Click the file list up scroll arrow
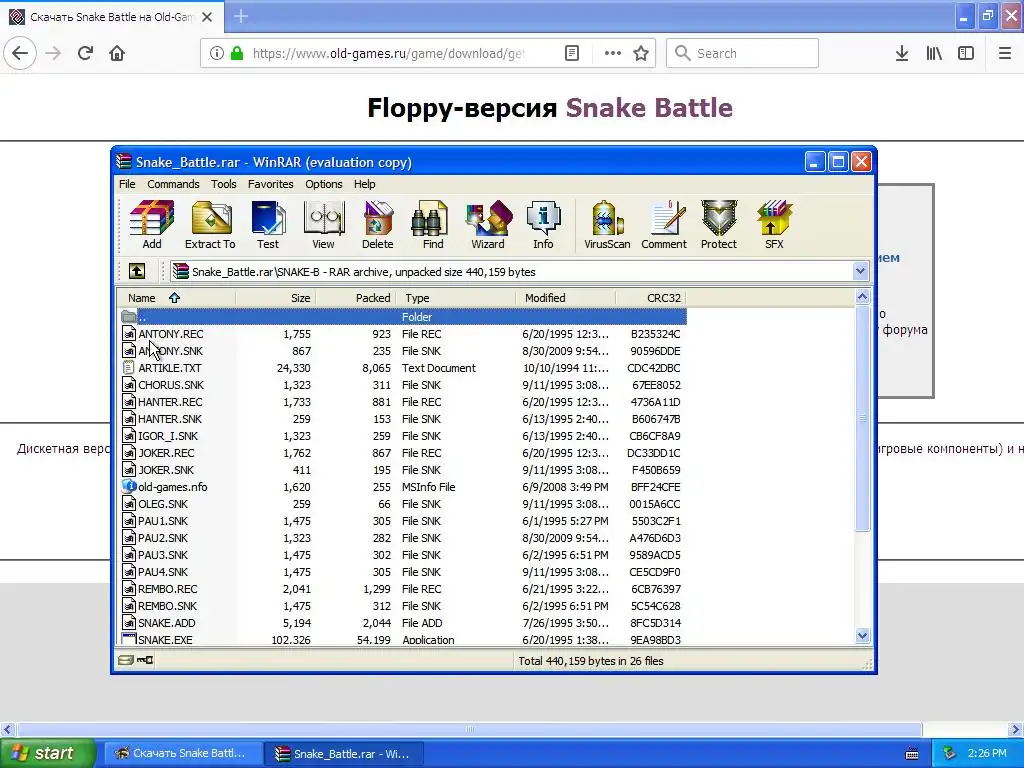The width and height of the screenshot is (1024, 768). pos(863,297)
